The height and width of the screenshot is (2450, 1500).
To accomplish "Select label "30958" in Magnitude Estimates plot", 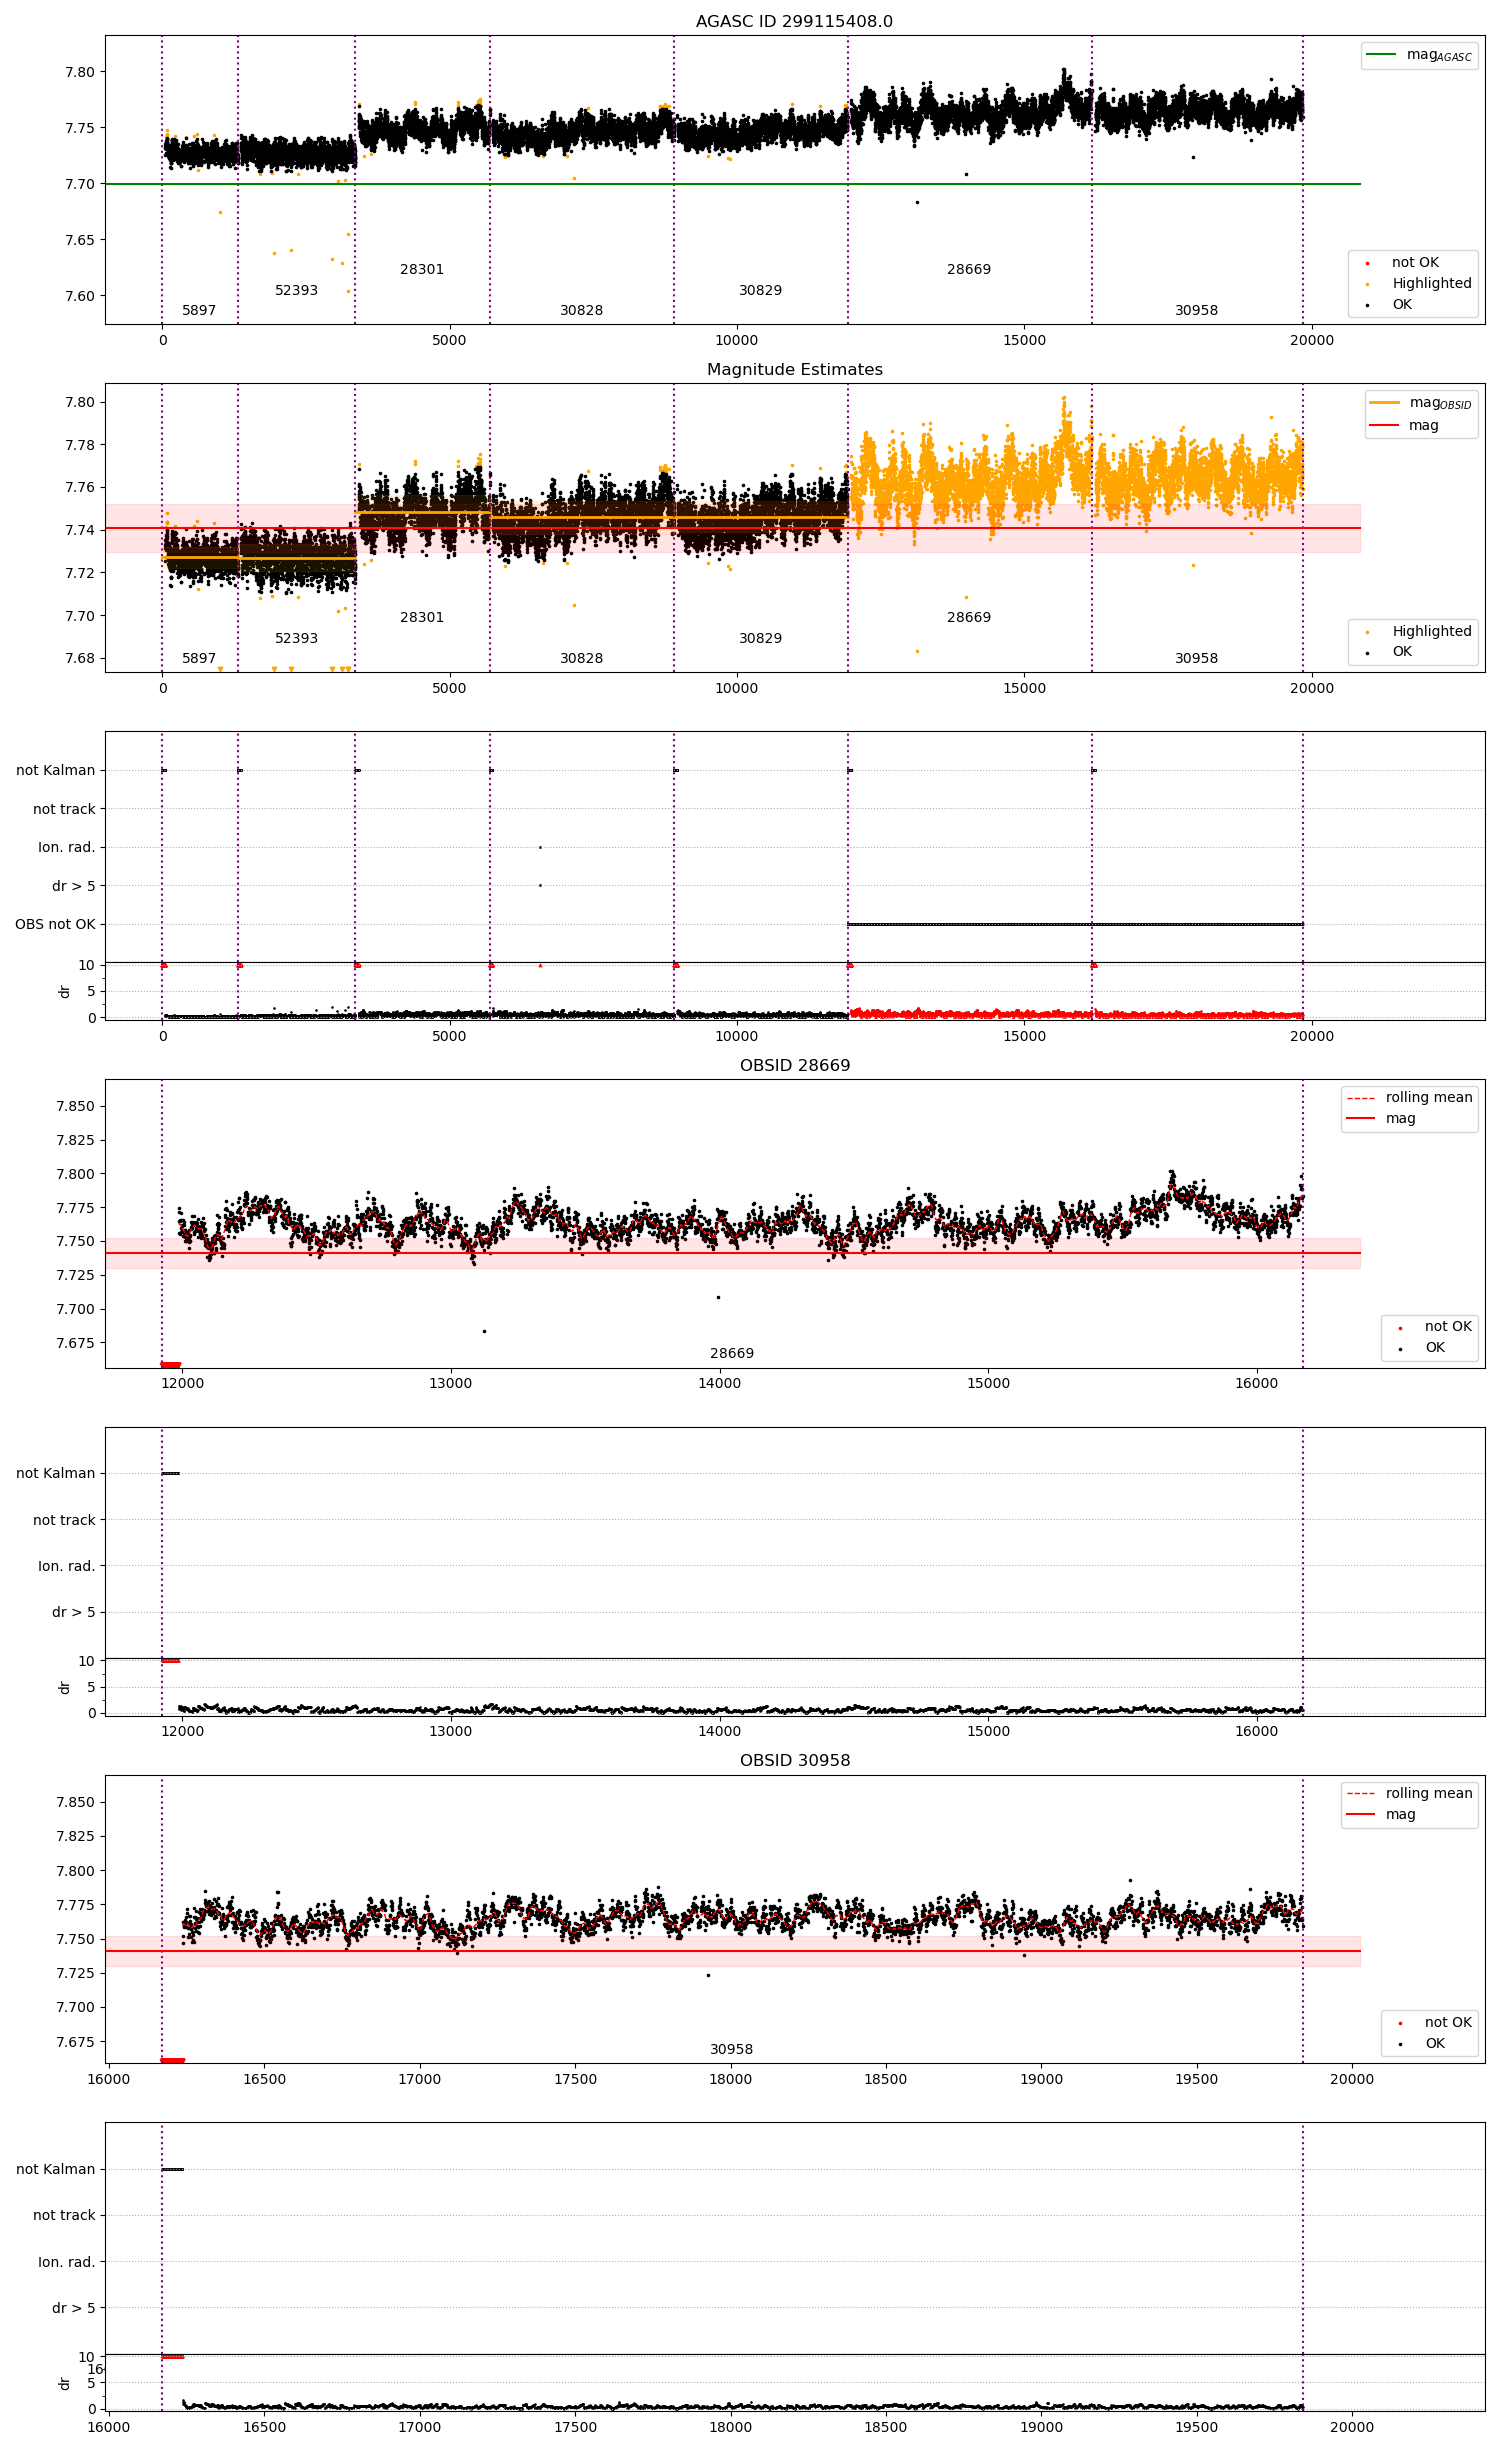I will coord(1196,659).
